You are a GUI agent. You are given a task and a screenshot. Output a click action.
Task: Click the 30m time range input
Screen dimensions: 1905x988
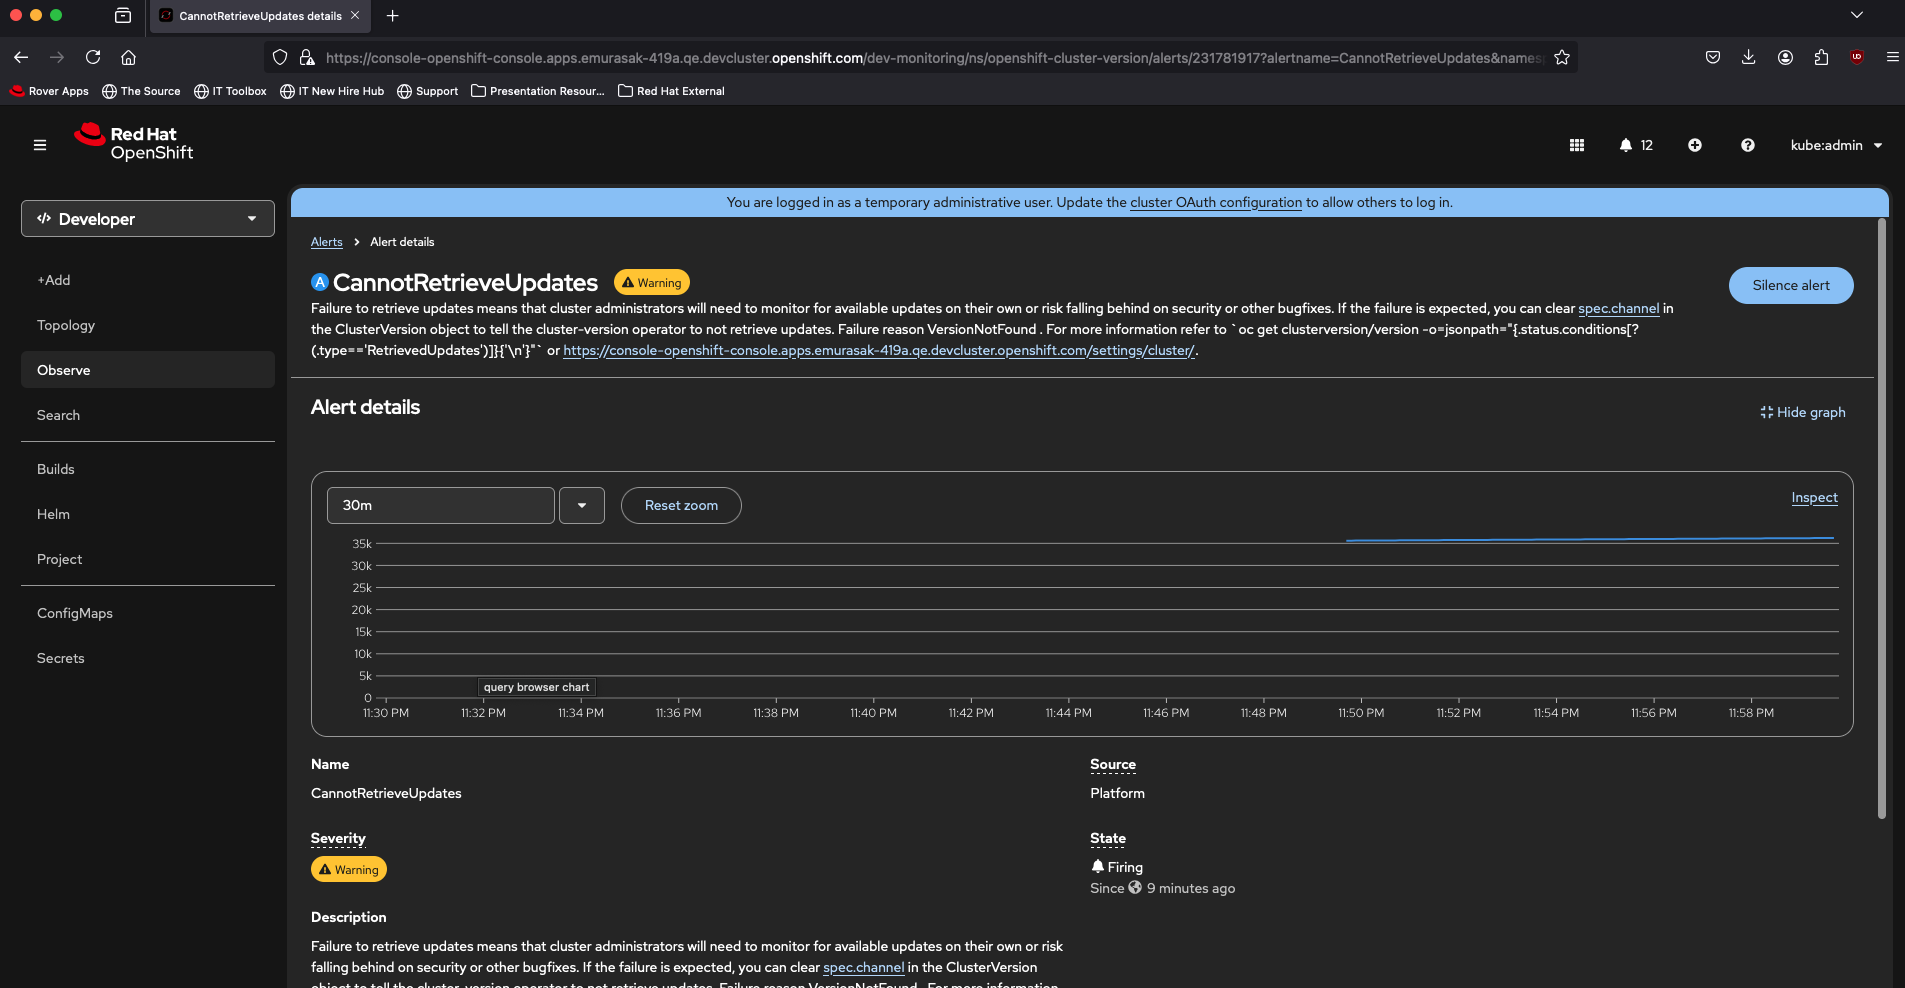pos(441,505)
